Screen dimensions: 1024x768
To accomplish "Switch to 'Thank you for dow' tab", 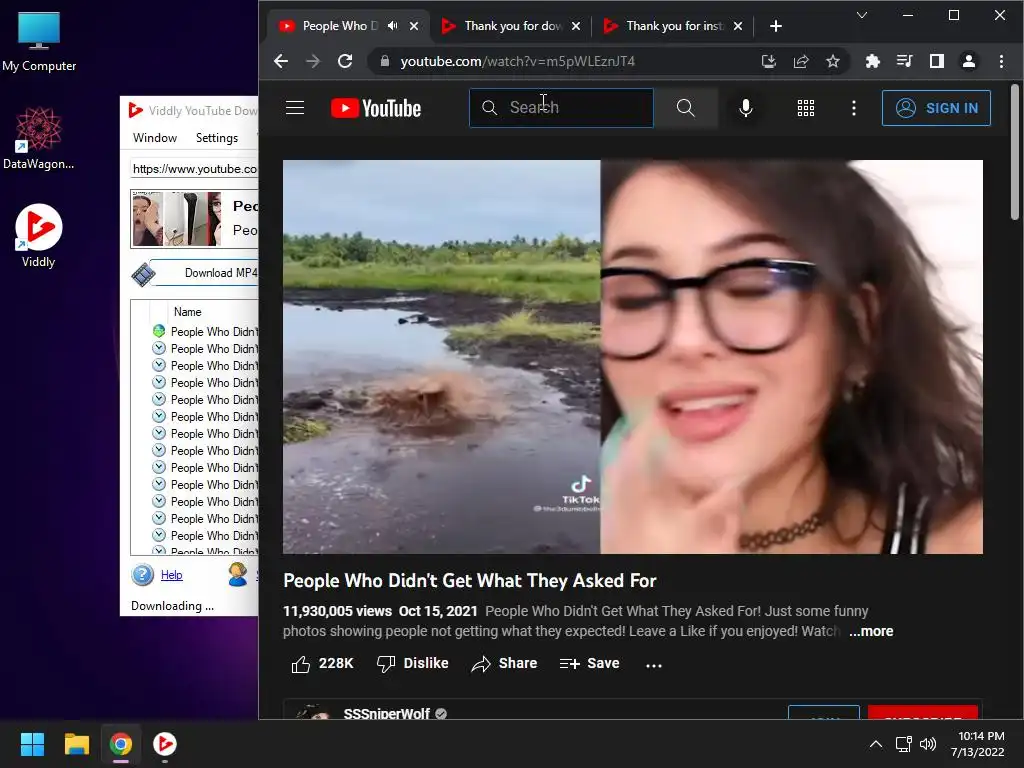I will point(513,26).
